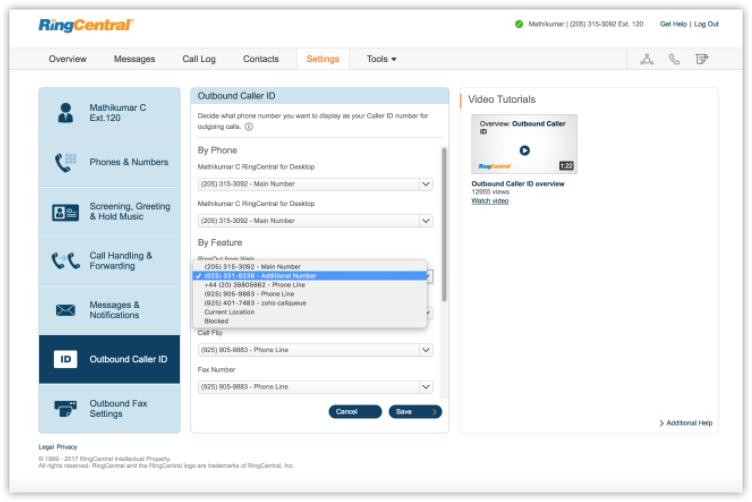
Task: Open Call Handling & Forwarding section
Action: pos(109,261)
